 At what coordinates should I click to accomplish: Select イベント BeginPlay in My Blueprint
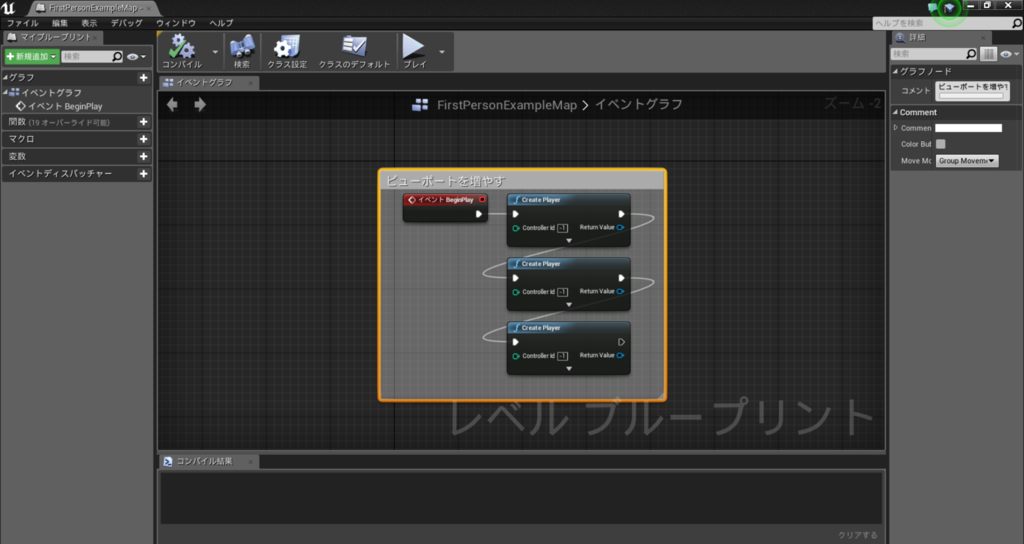tap(59, 106)
